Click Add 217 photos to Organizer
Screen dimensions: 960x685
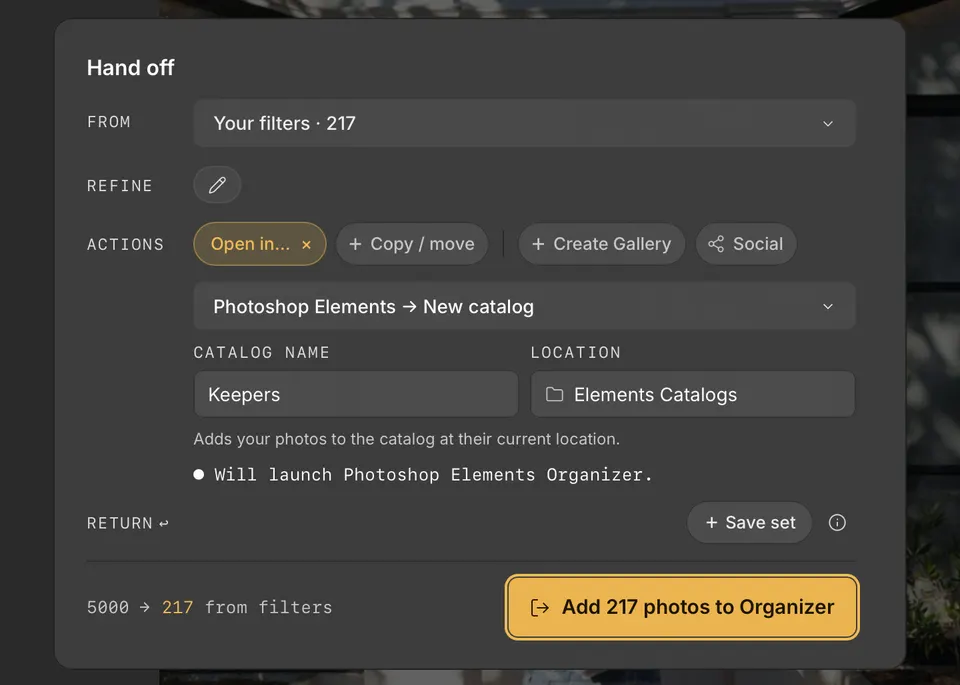(682, 607)
